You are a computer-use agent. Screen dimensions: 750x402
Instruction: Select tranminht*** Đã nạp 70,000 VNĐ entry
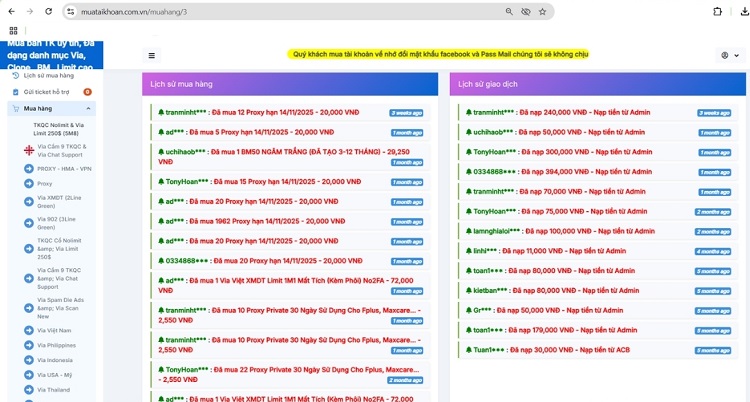(x=598, y=191)
